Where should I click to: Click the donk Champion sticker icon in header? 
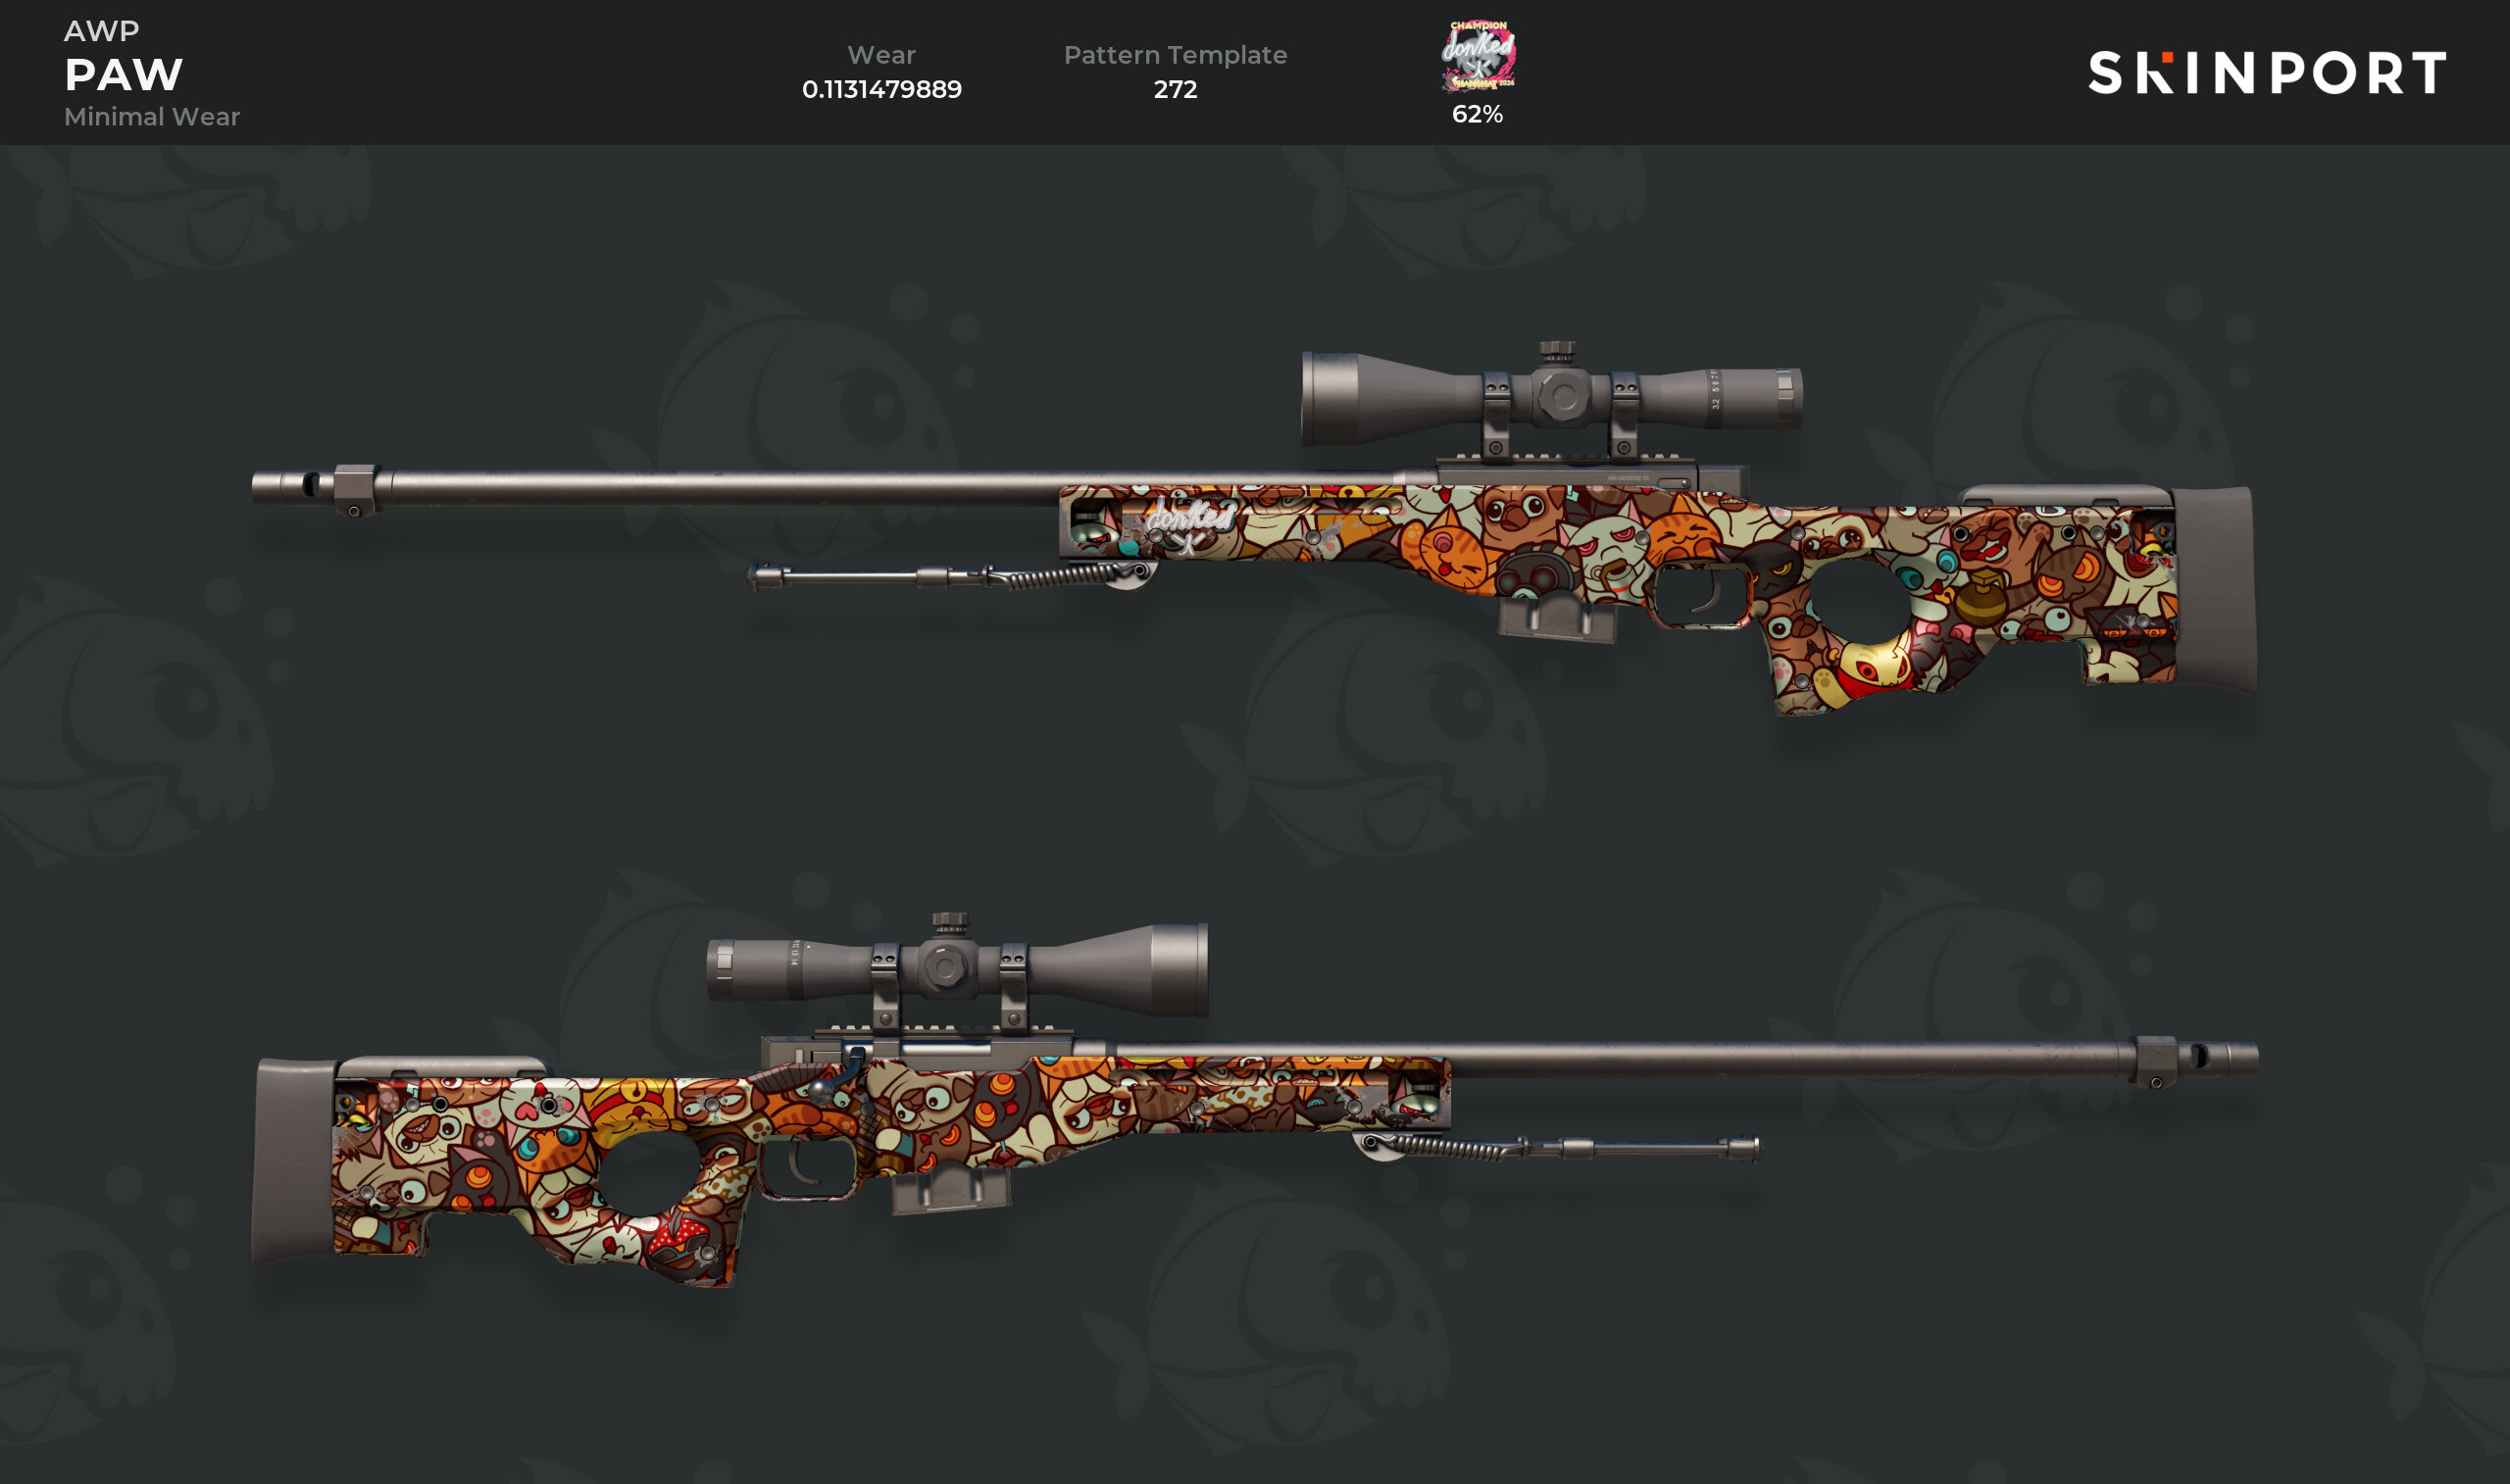tap(1477, 56)
